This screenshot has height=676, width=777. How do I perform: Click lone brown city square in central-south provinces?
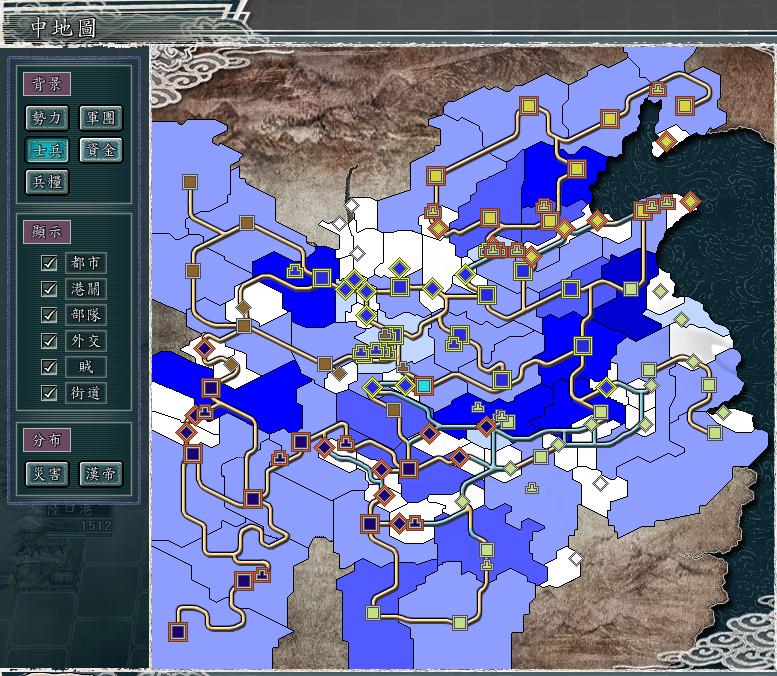click(x=393, y=410)
